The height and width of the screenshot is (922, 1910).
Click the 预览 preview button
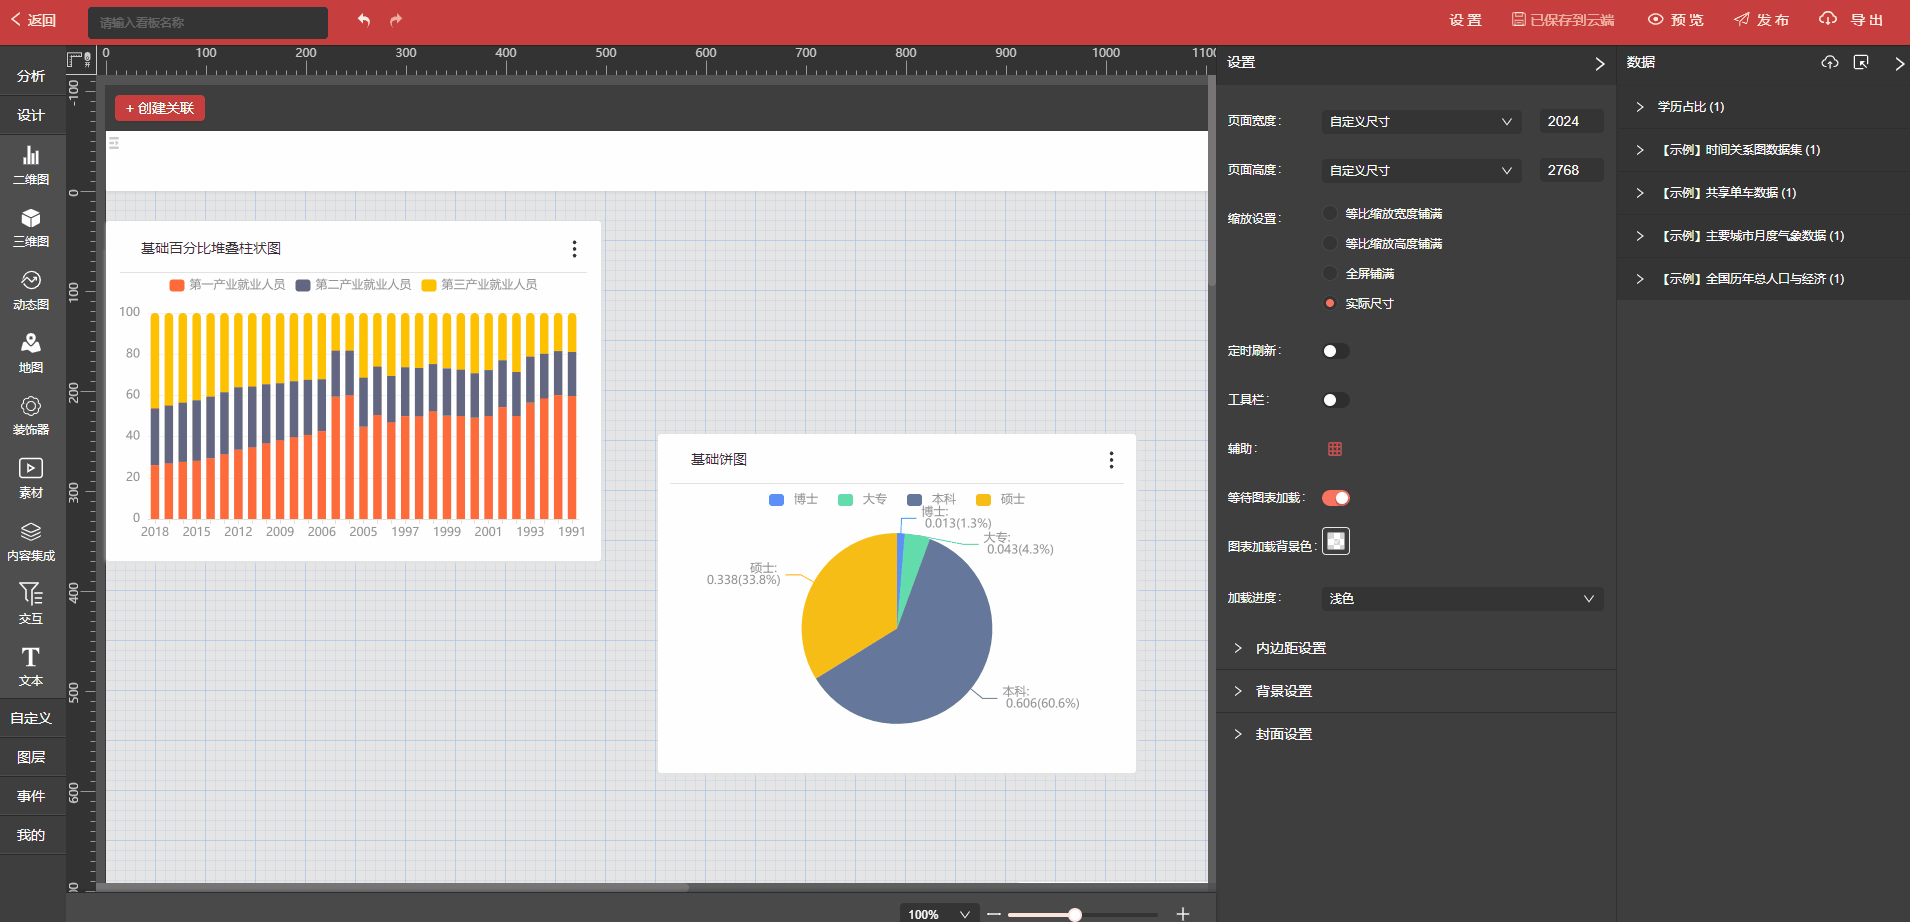(x=1676, y=20)
